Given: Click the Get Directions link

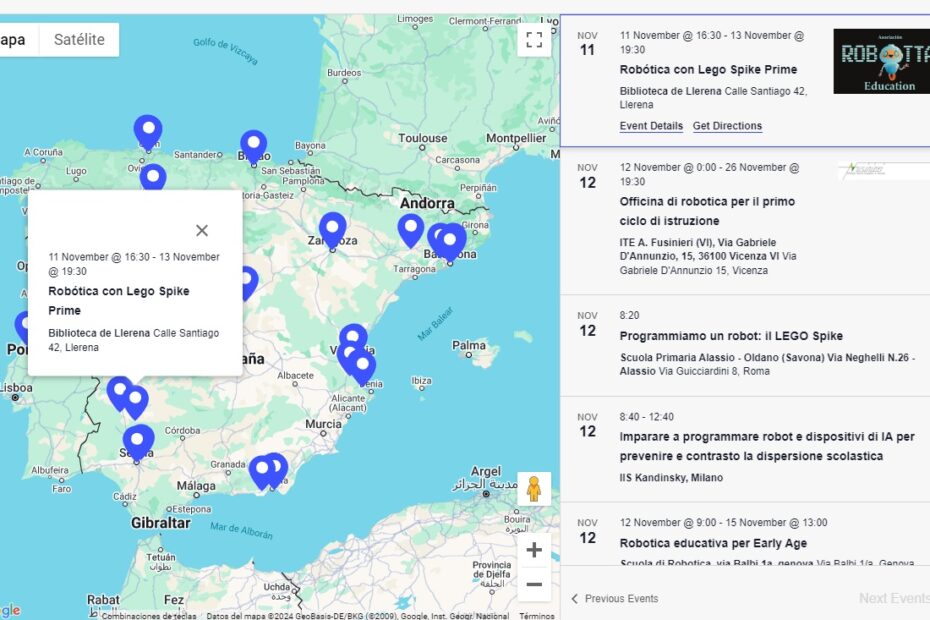Looking at the screenshot, I should click(727, 126).
